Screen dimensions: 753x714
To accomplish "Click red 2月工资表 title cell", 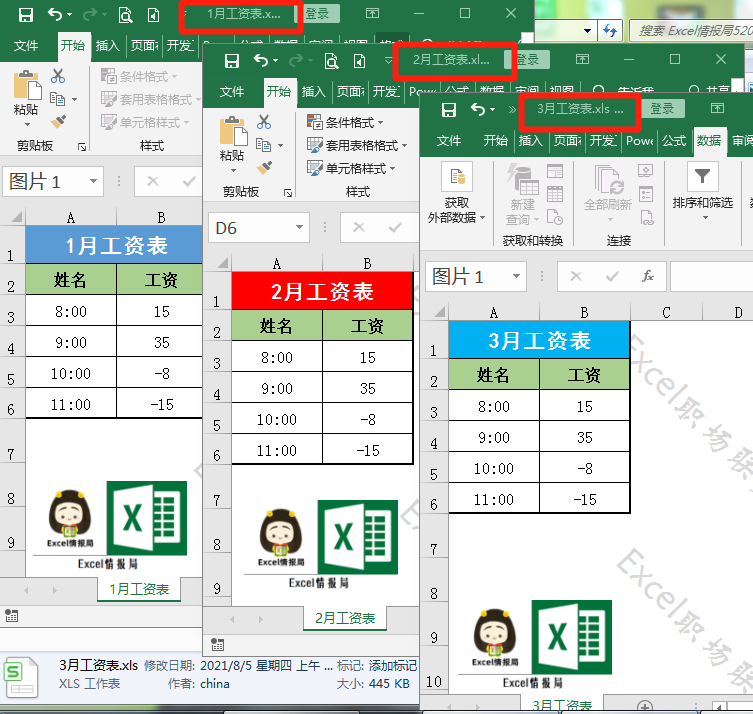I will tap(322, 291).
